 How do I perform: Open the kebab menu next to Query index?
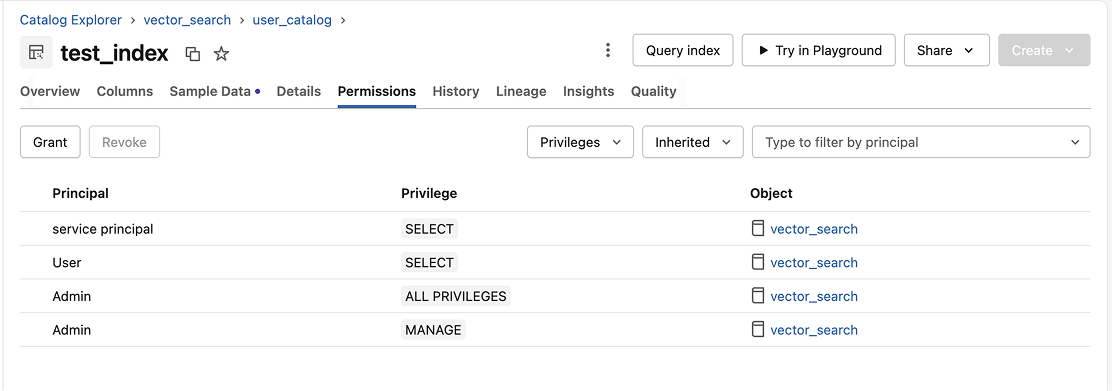[608, 50]
